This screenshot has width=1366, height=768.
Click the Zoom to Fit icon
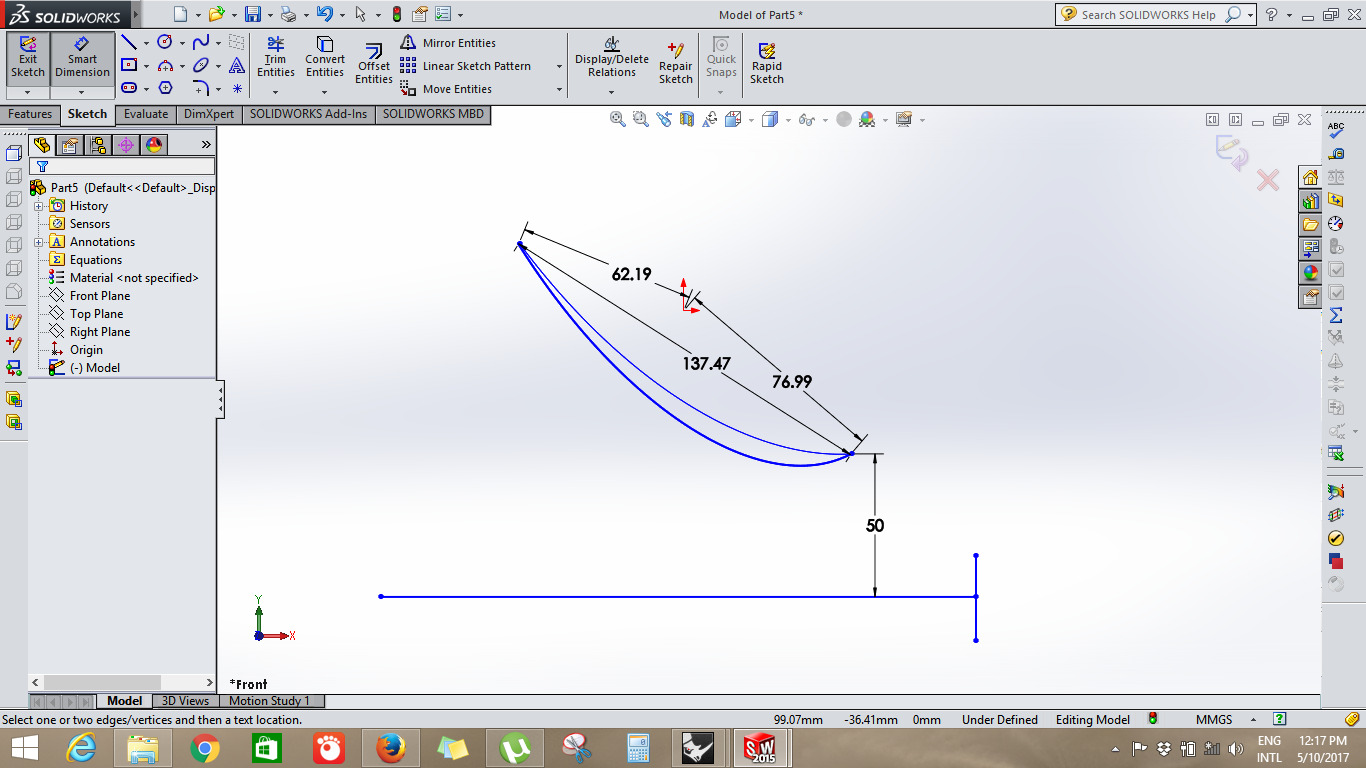pos(618,119)
